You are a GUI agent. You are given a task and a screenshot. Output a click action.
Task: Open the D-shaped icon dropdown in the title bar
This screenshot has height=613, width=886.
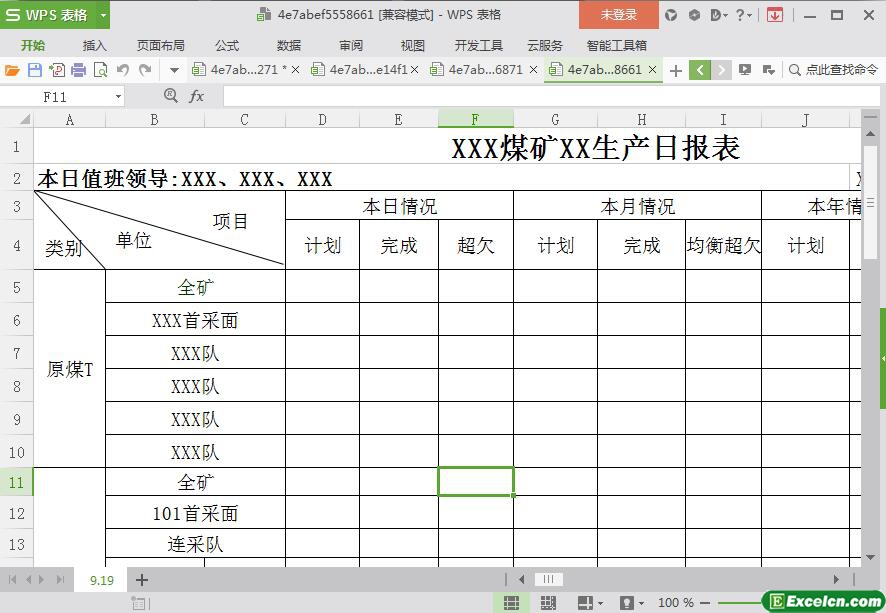pyautogui.click(x=719, y=15)
